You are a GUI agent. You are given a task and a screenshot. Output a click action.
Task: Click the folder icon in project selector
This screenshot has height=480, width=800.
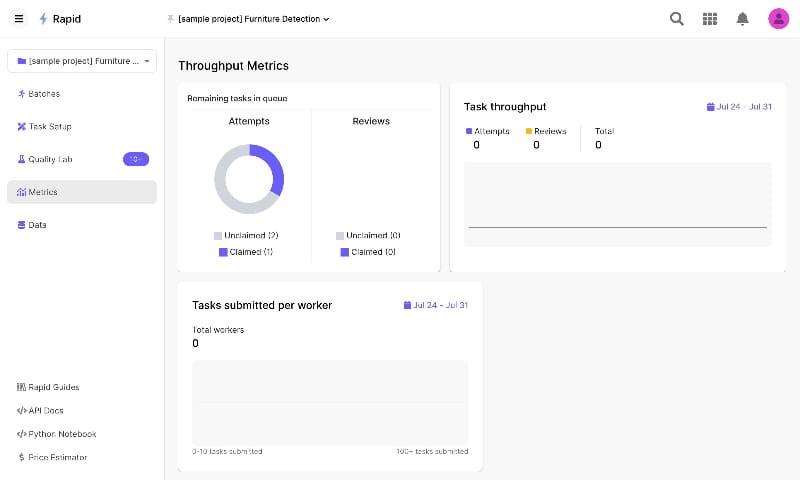tap(21, 61)
